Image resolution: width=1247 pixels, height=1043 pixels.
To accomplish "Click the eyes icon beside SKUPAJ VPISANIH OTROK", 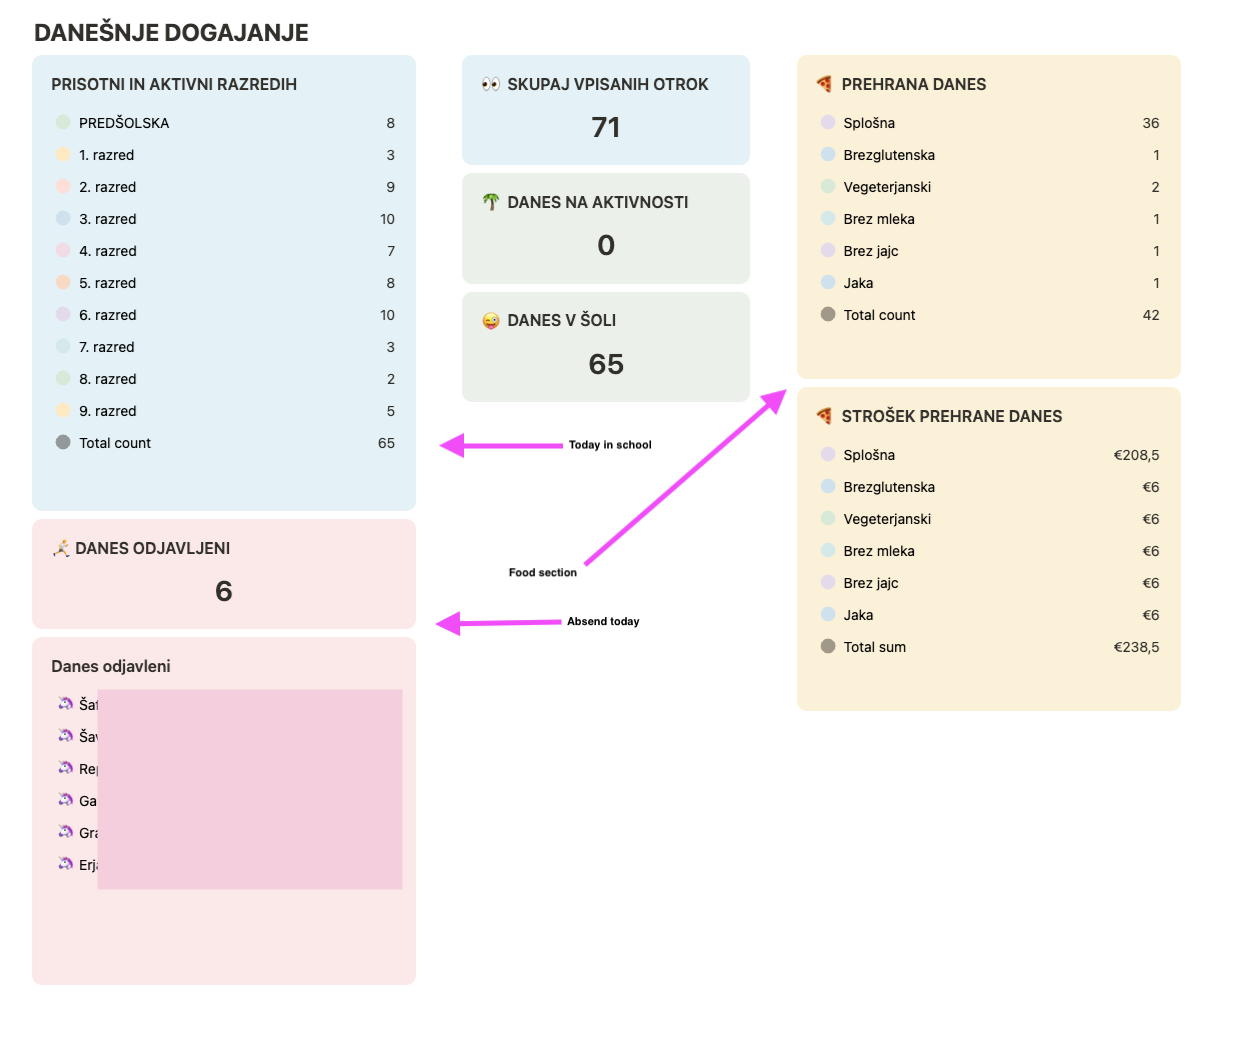I will click(490, 84).
